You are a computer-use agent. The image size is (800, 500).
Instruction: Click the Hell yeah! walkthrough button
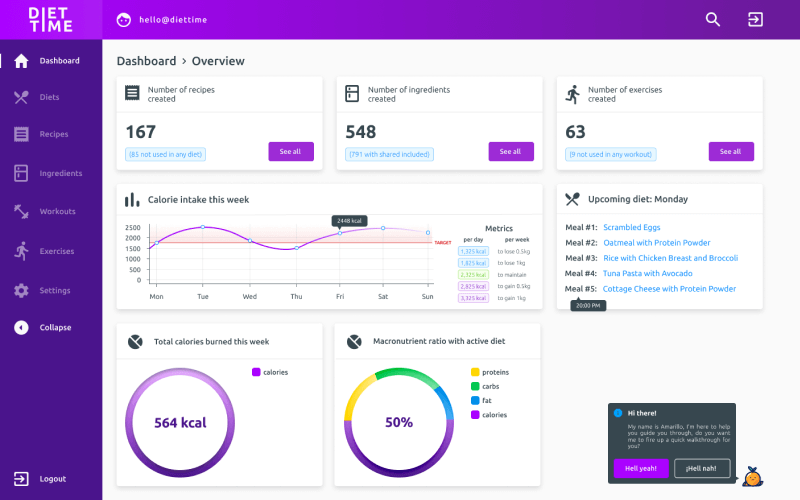coord(641,468)
